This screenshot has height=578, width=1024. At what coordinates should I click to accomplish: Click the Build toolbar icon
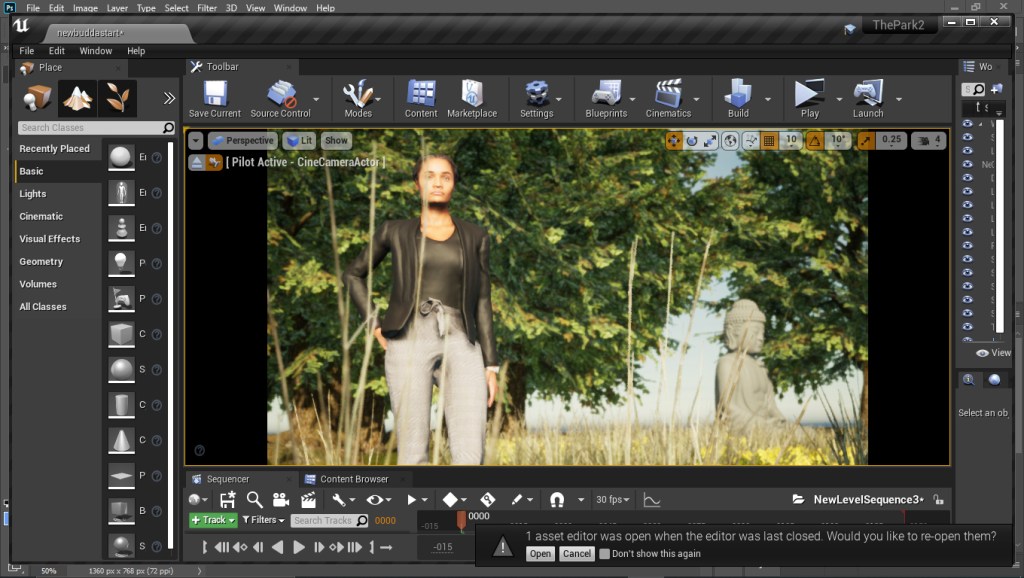738,95
